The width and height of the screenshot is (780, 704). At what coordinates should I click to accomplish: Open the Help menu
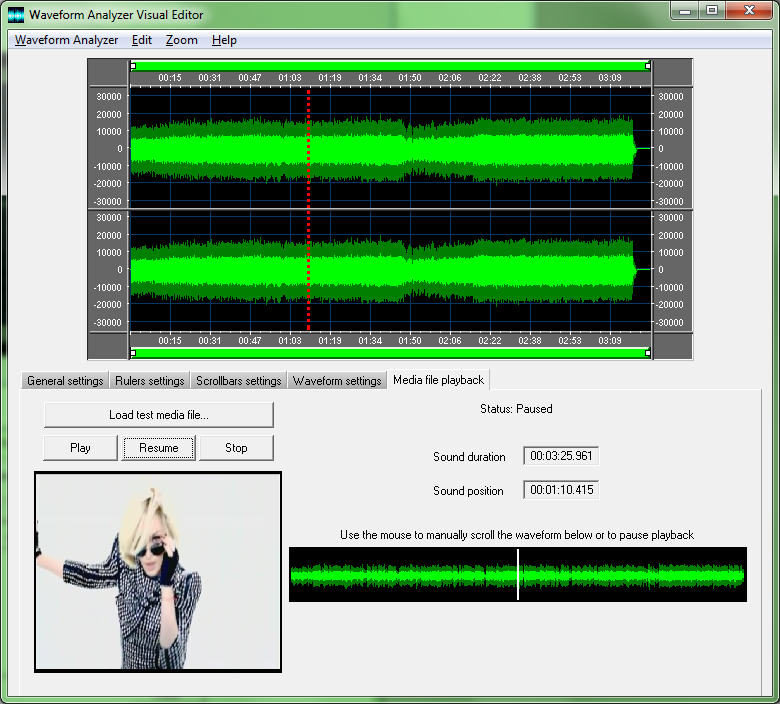click(225, 40)
